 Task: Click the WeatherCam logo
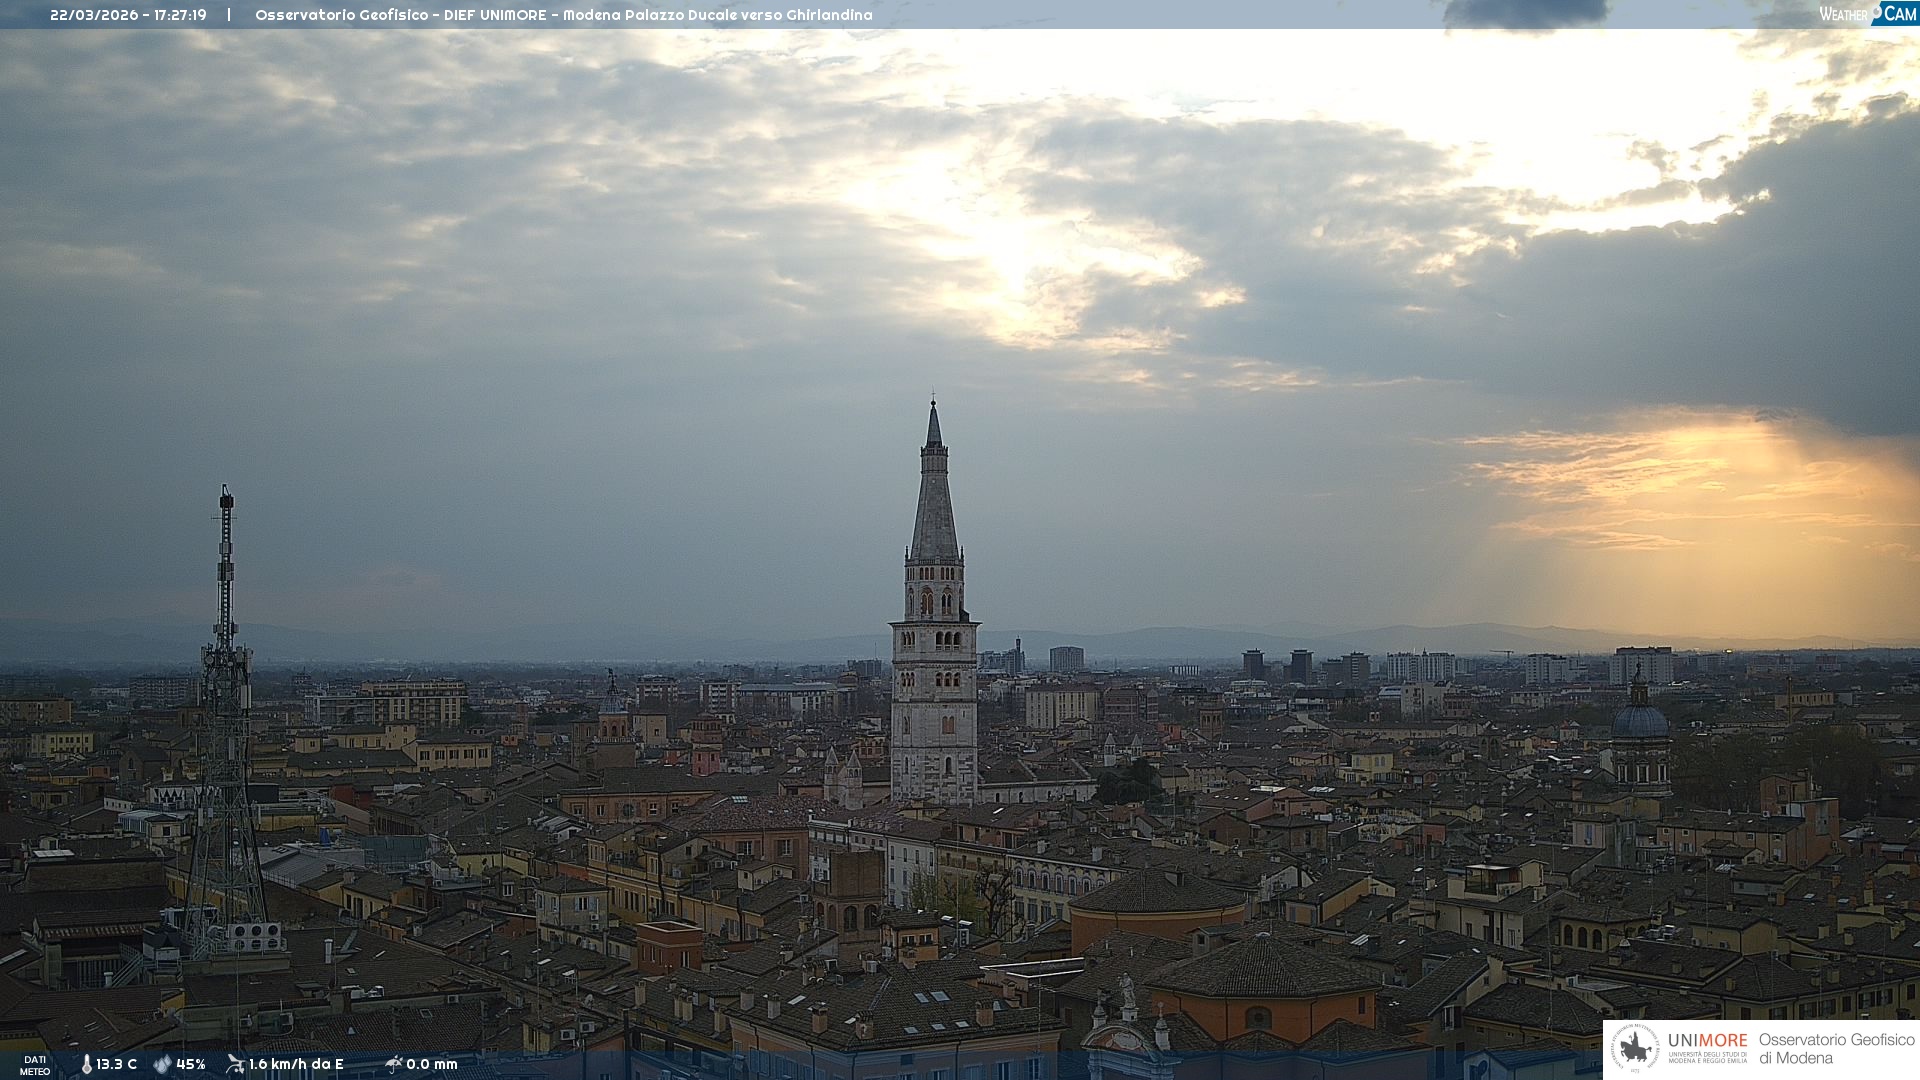pos(1866,13)
